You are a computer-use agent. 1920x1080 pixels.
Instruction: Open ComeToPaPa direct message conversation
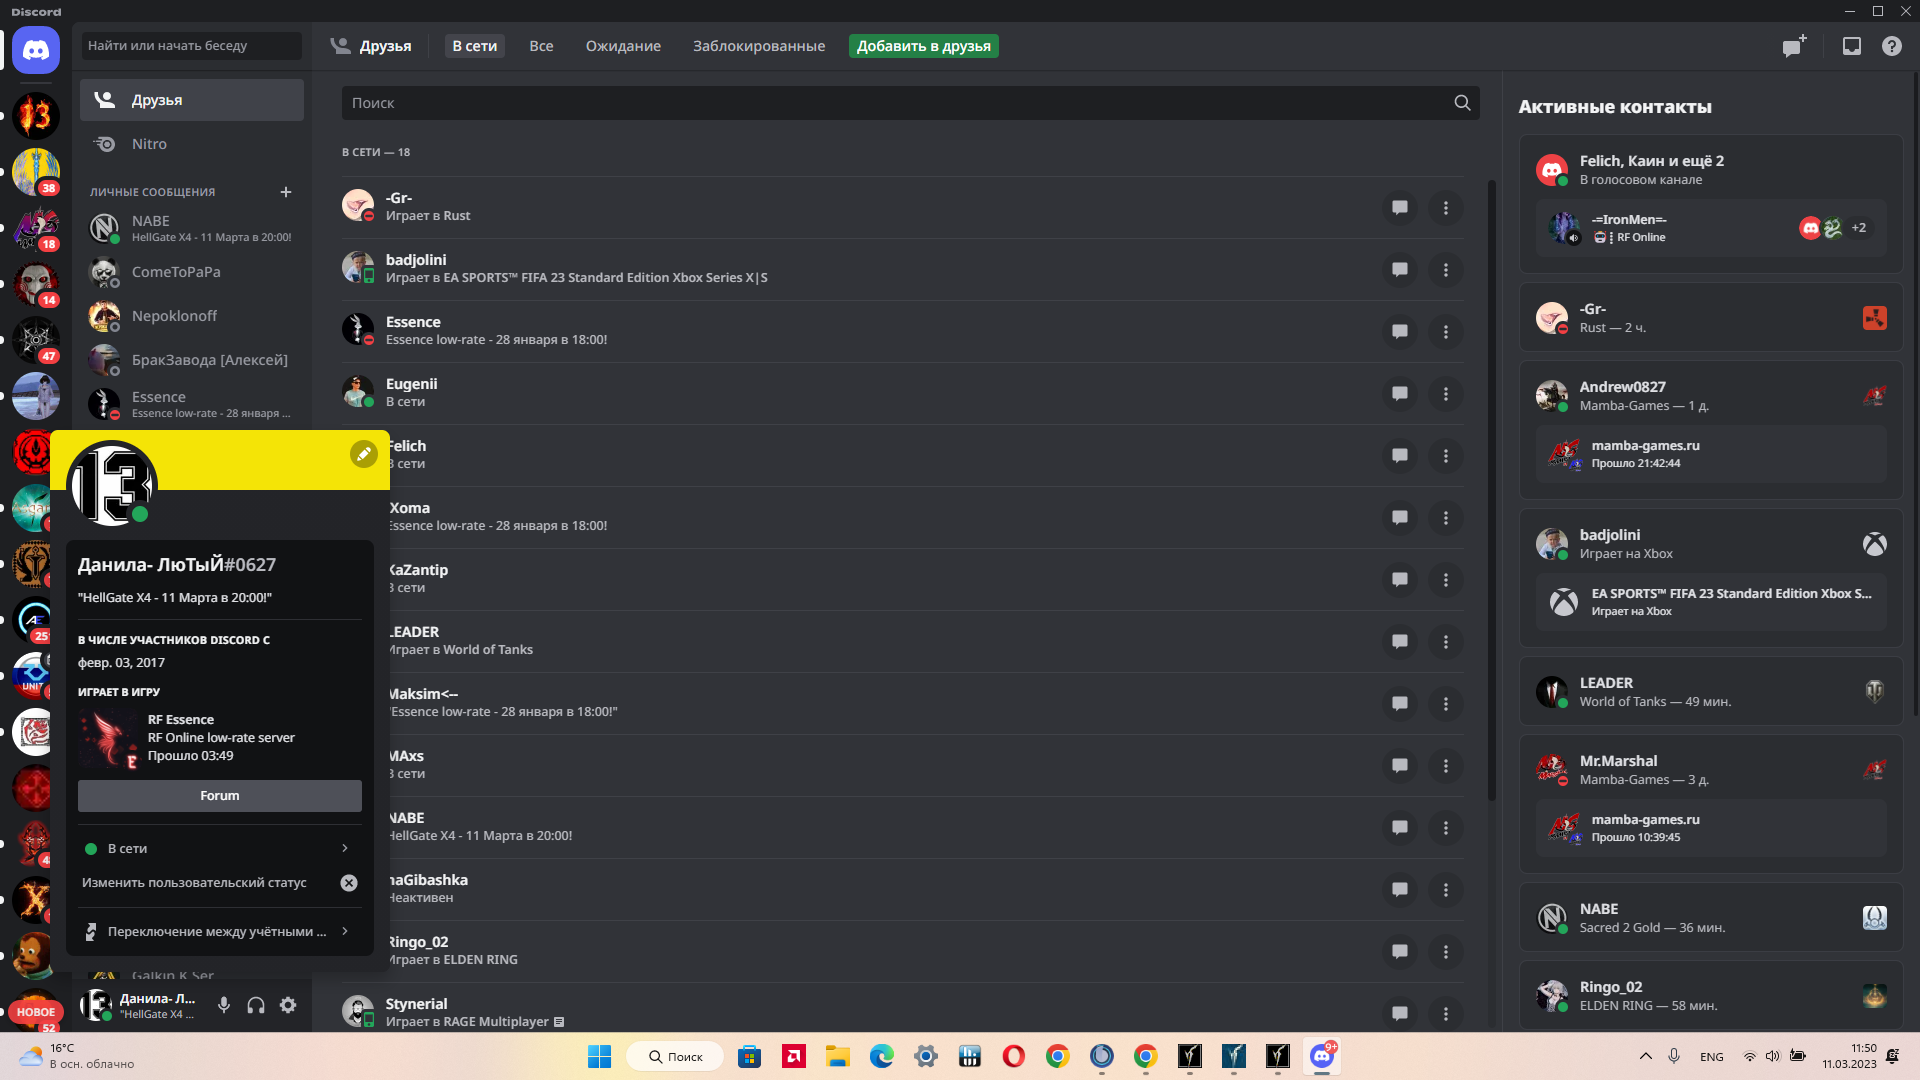(192, 272)
